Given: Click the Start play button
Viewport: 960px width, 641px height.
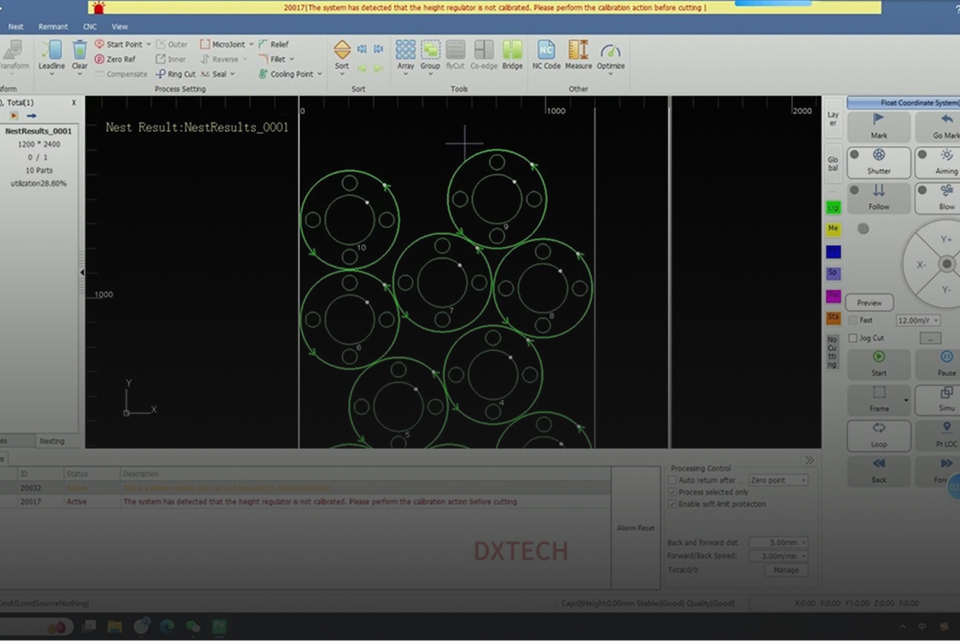Looking at the screenshot, I should (879, 364).
